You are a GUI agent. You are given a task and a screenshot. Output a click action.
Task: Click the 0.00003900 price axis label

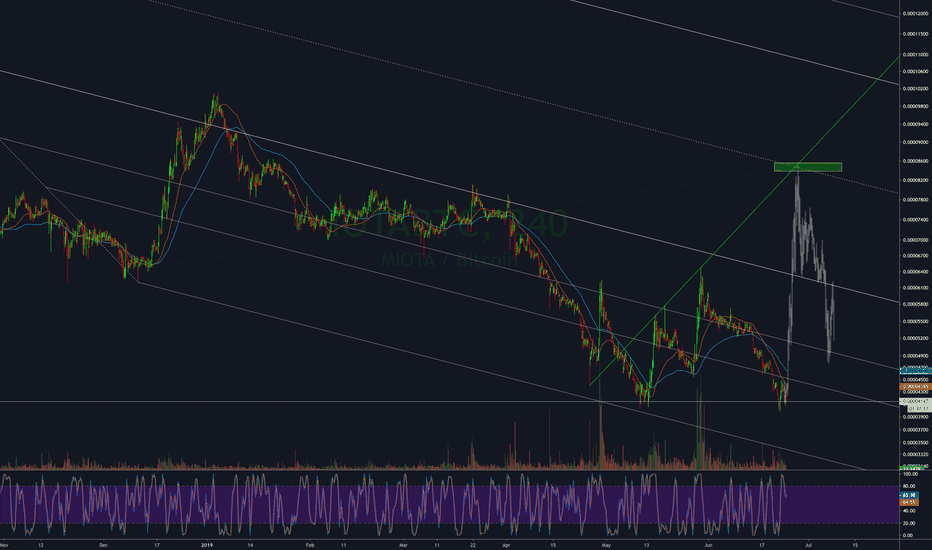[917, 417]
